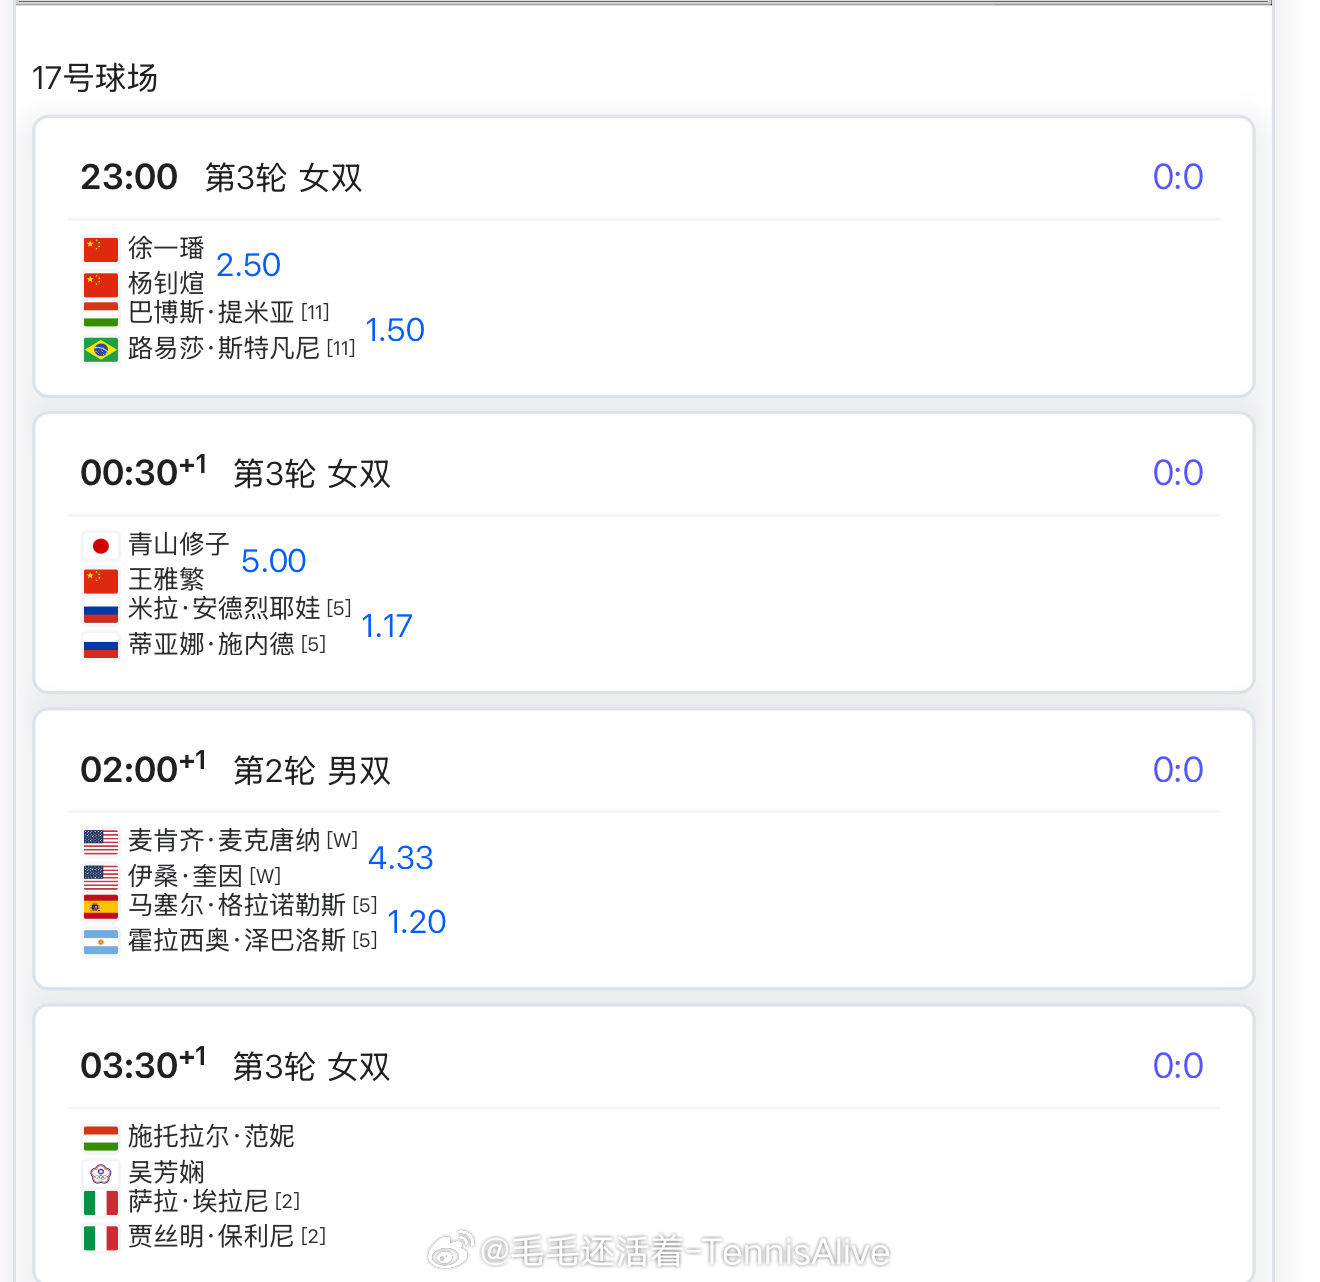The image size is (1320, 1282).
Task: Open the 0:0 score of the 23:00 match
Action: [1177, 177]
